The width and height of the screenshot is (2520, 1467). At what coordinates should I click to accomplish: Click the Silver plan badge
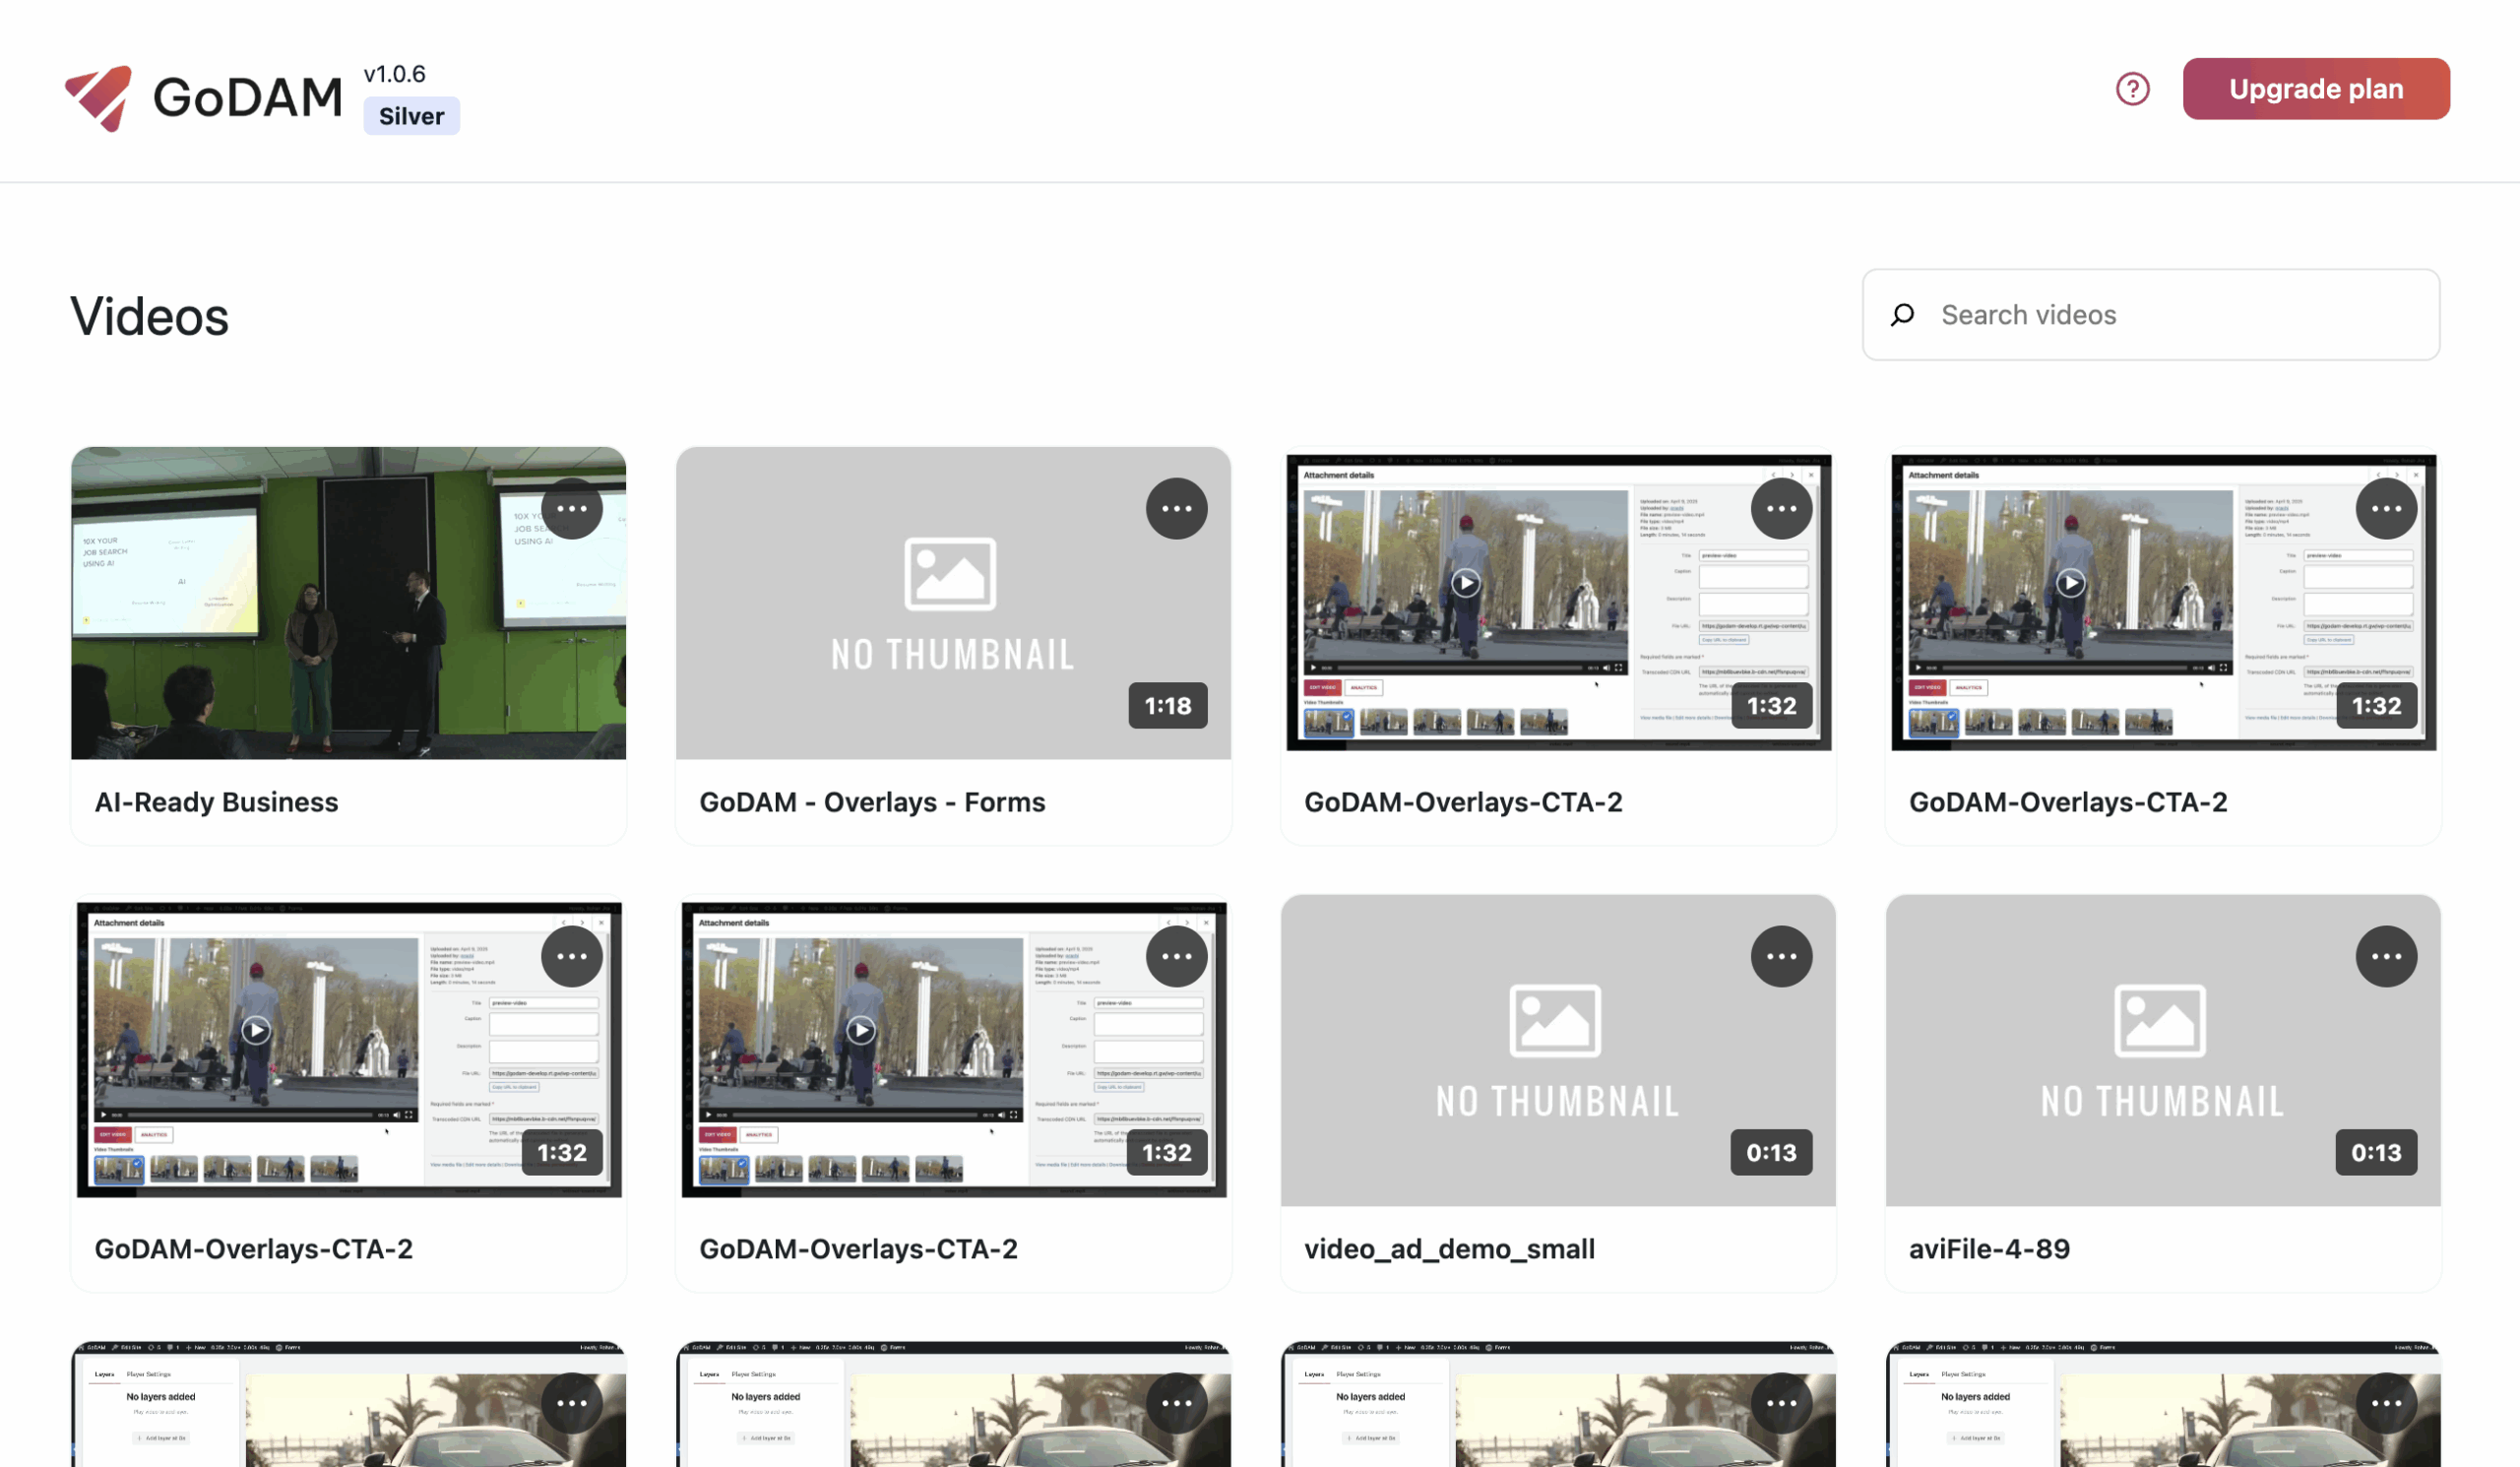411,116
